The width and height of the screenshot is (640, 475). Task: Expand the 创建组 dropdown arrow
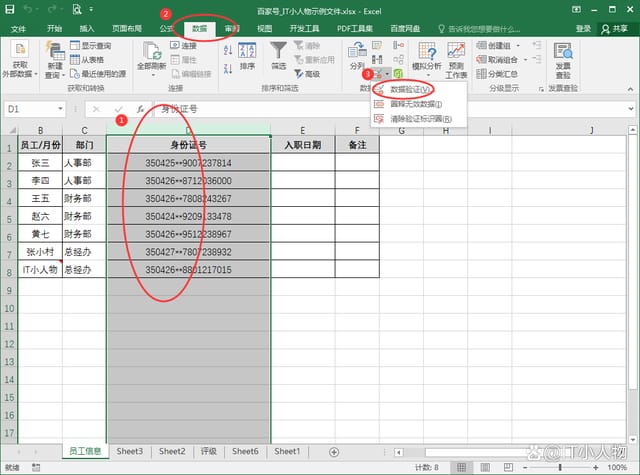point(518,45)
